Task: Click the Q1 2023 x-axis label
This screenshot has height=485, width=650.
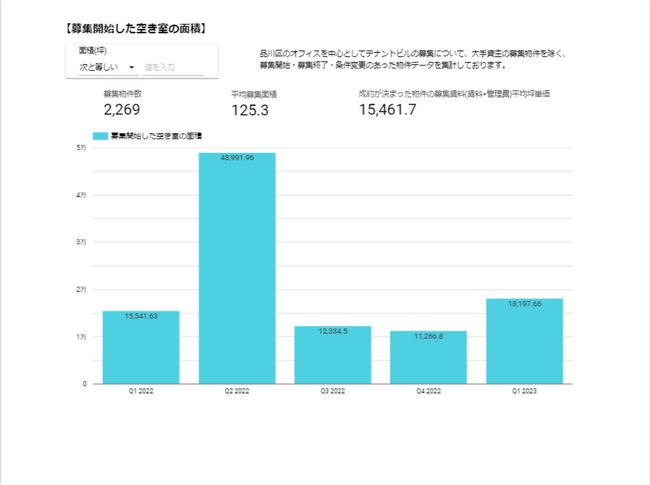Action: coord(524,392)
